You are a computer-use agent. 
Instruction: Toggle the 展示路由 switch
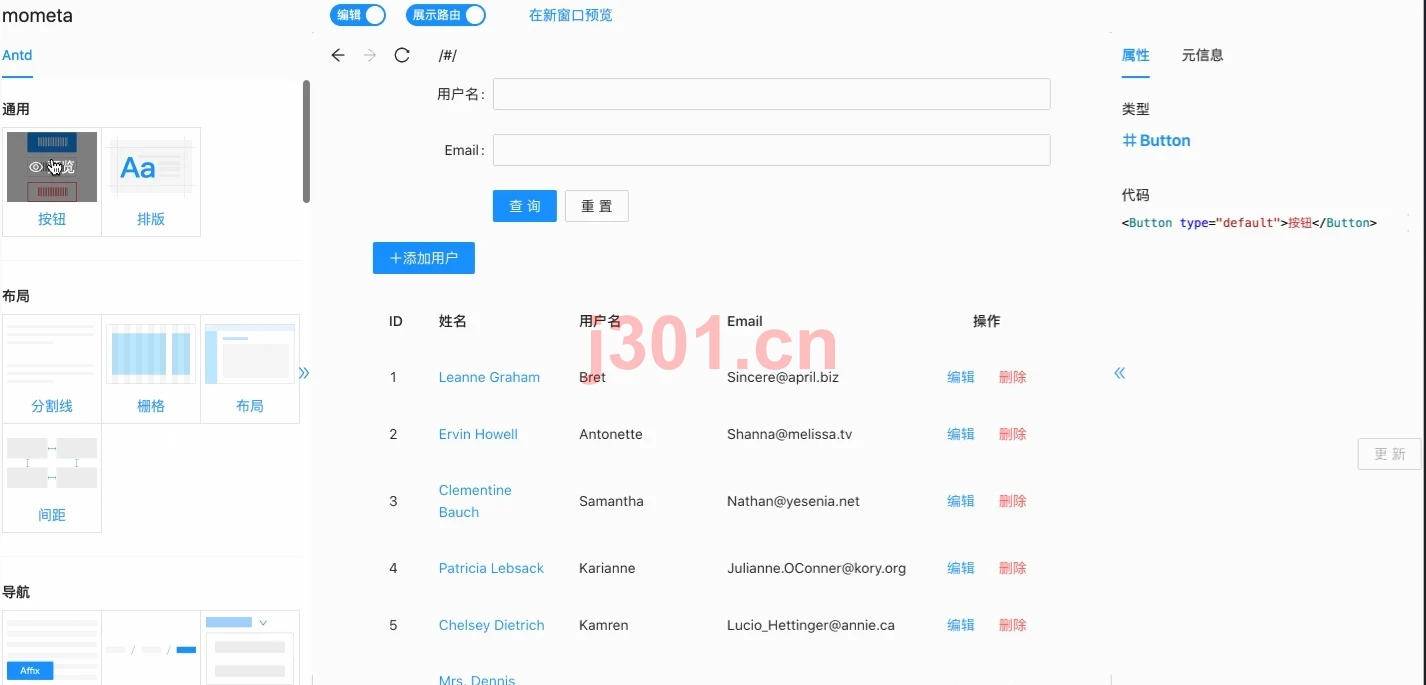446,15
